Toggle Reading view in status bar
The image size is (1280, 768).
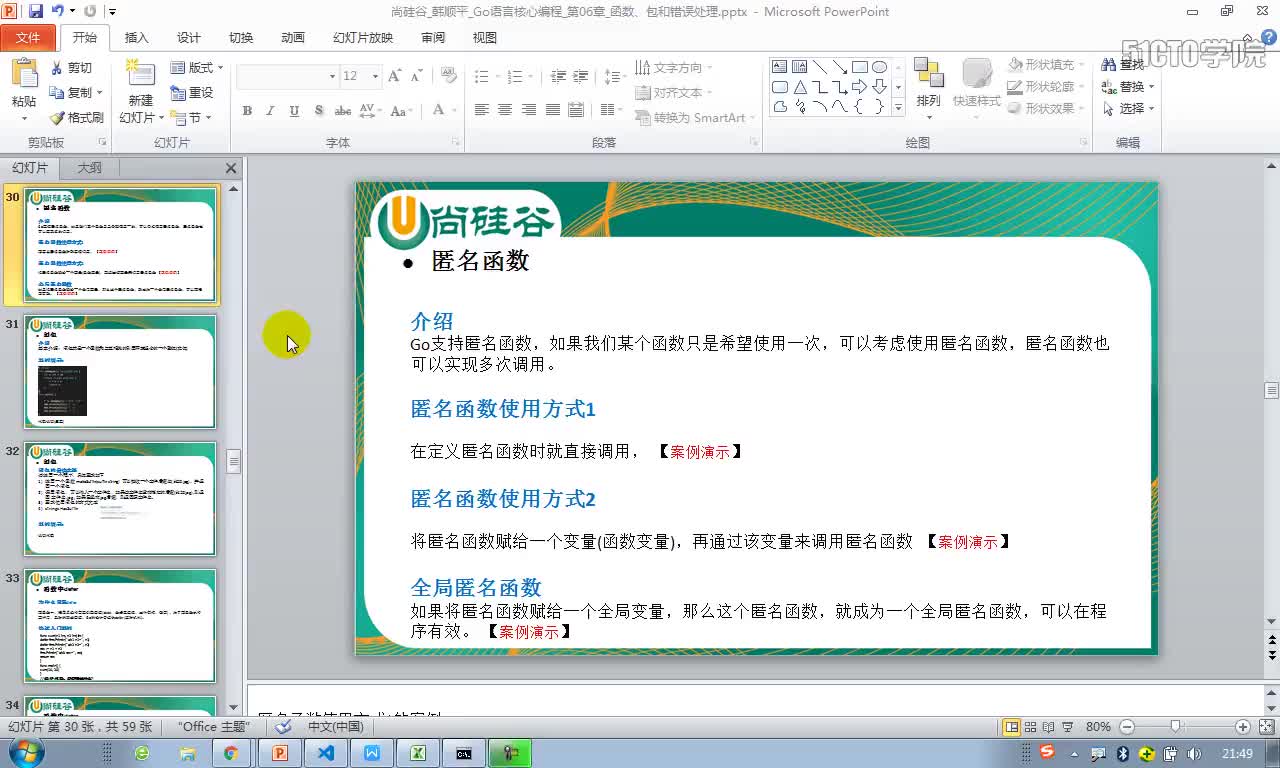click(x=1048, y=727)
